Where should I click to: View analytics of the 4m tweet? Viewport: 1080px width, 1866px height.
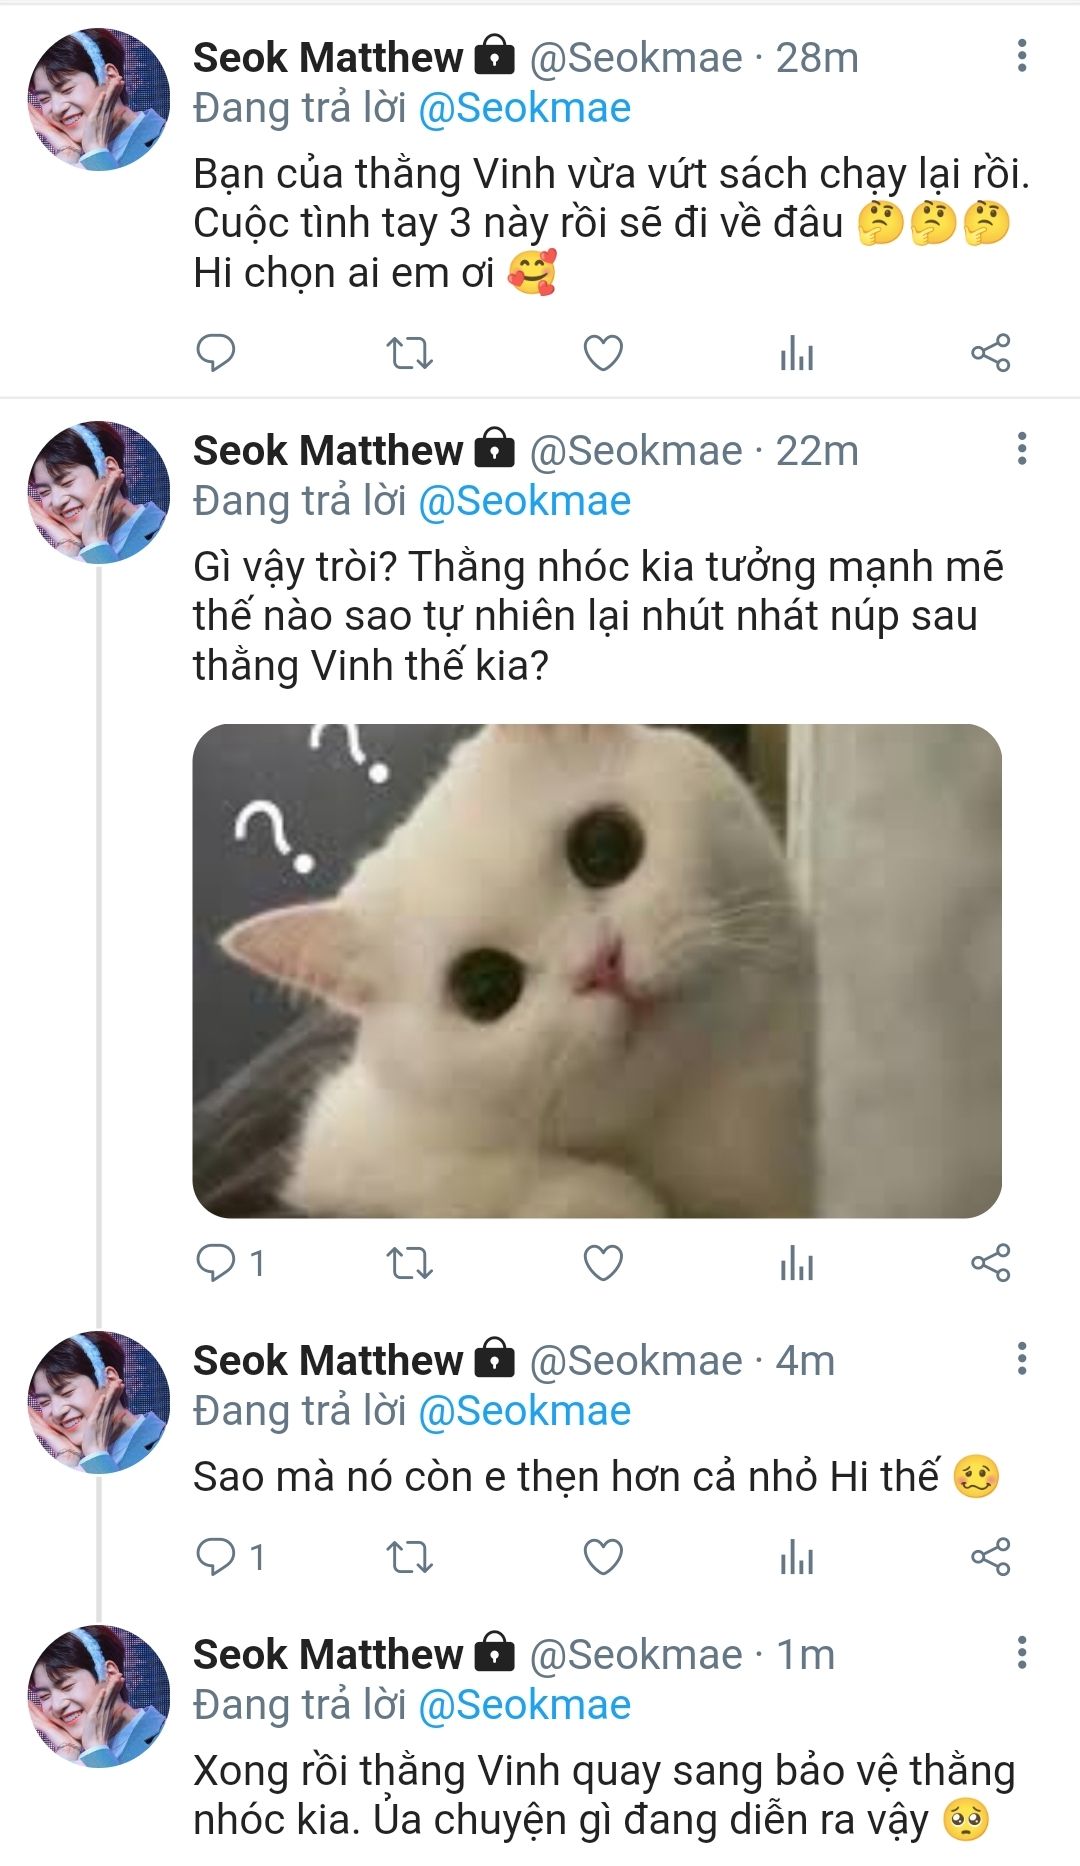coord(797,1557)
